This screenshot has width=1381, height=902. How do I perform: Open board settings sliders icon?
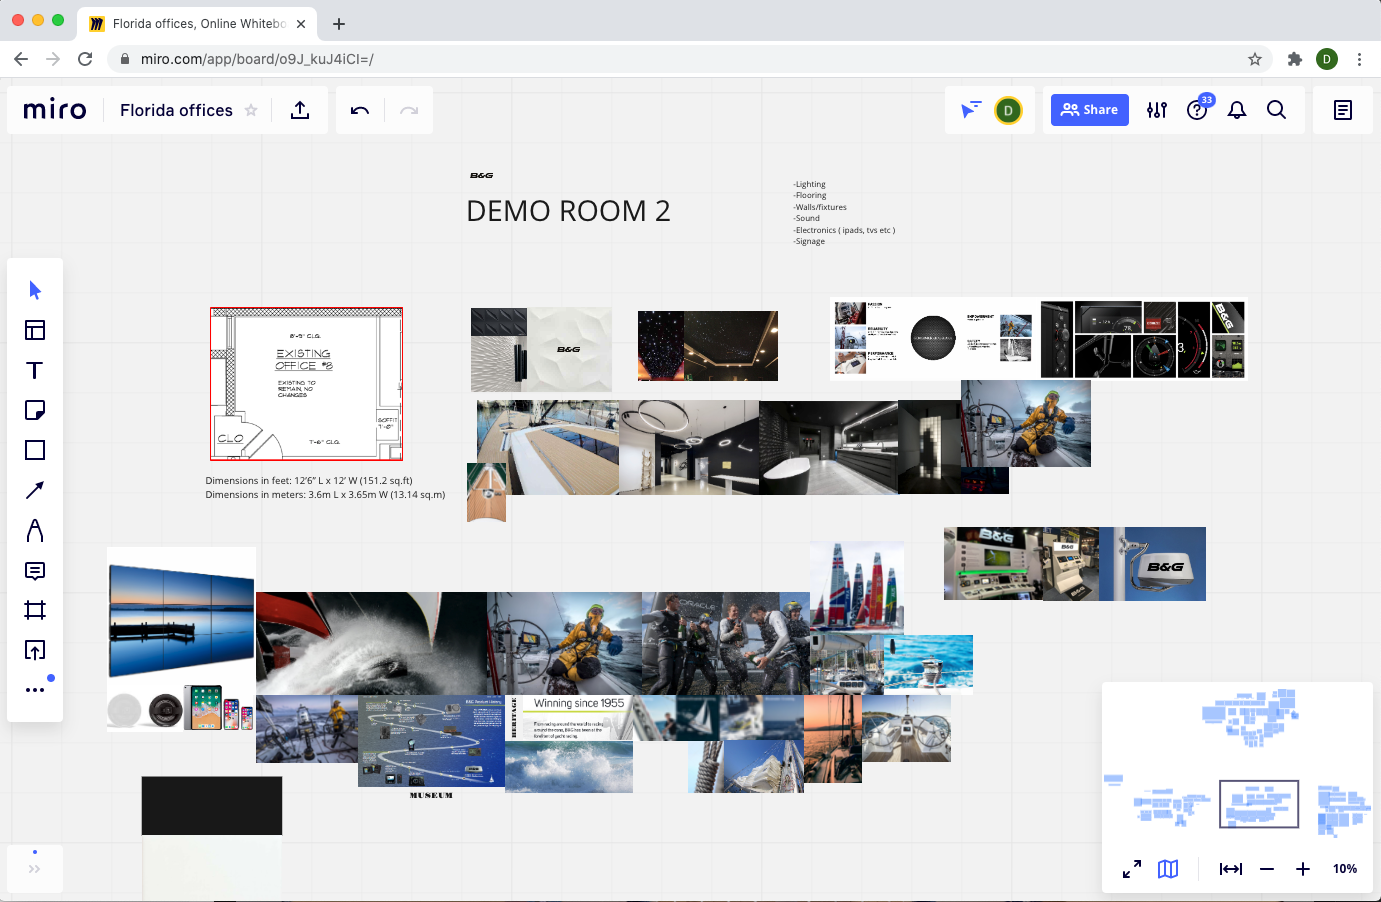(1157, 110)
